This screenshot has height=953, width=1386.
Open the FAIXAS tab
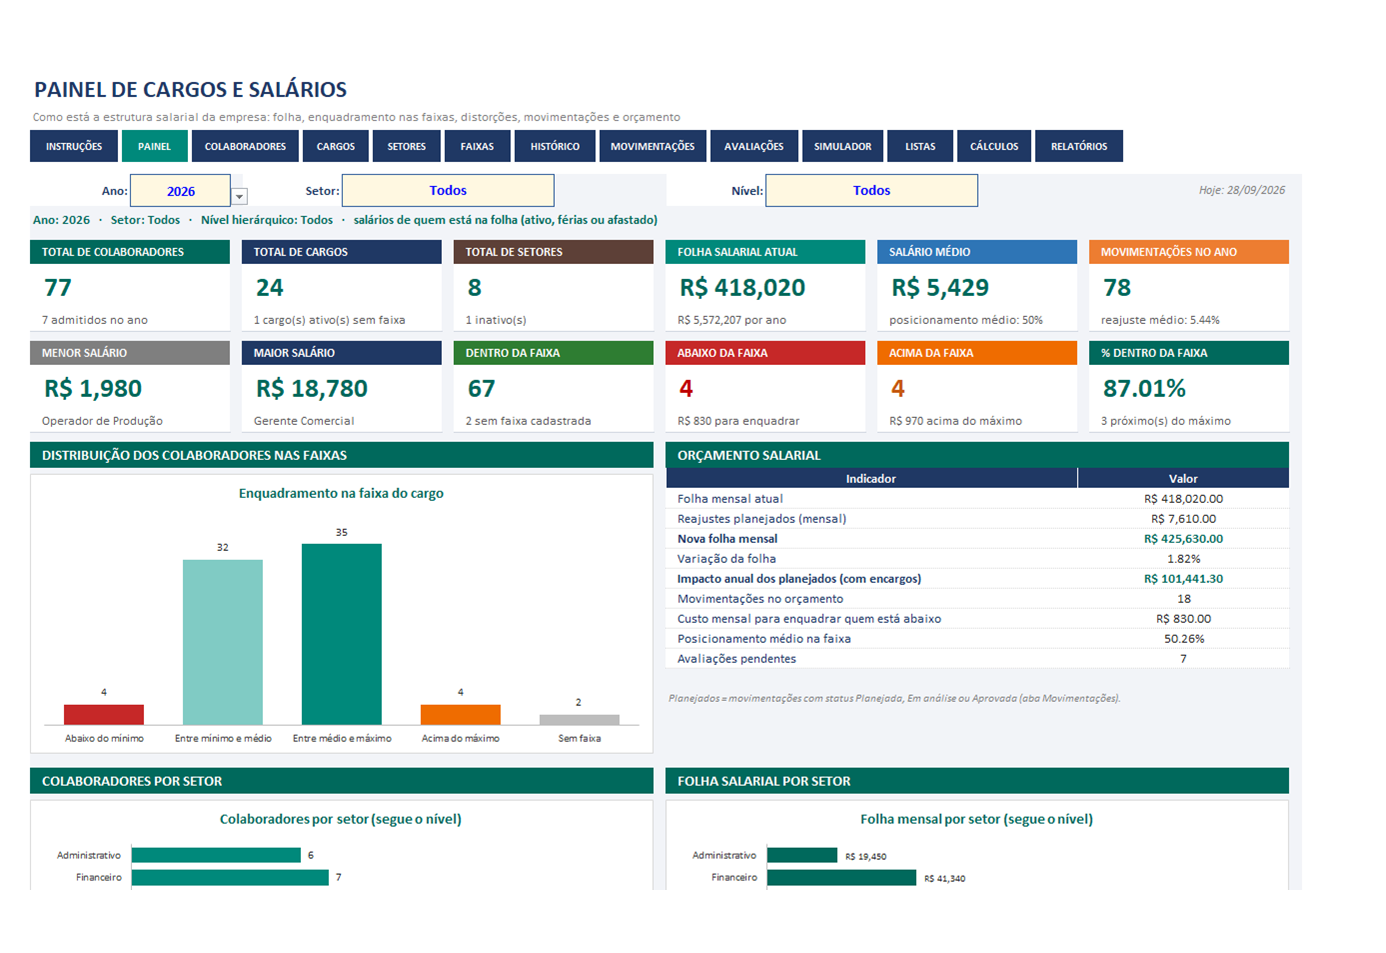[x=477, y=146]
